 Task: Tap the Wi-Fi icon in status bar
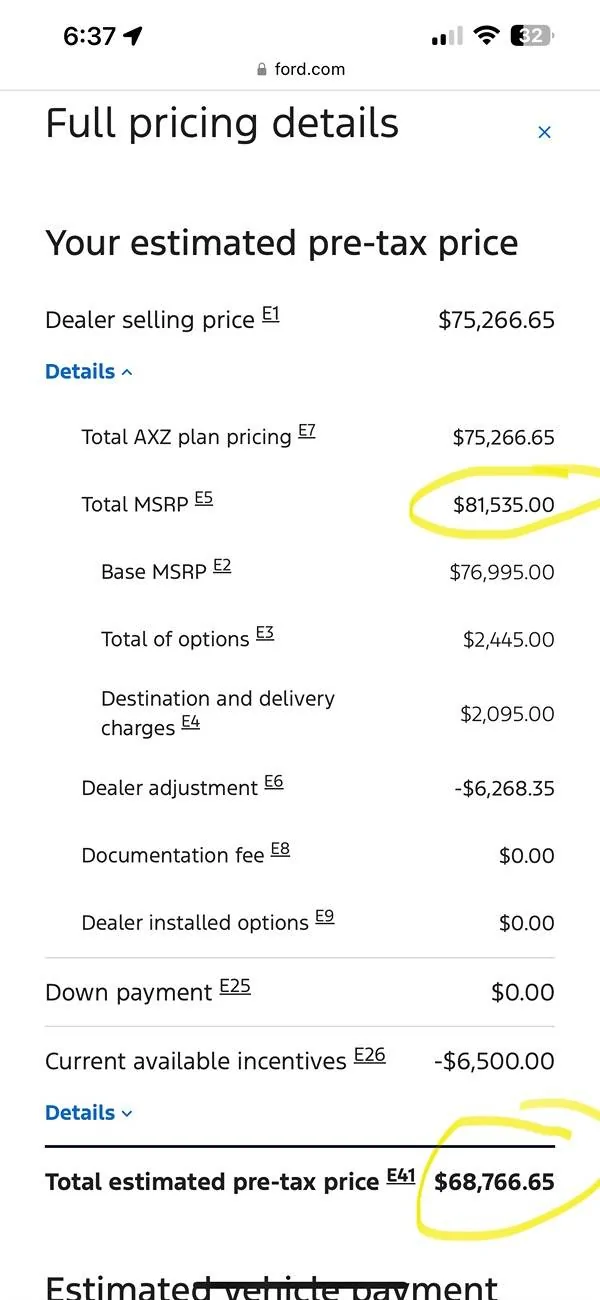487,36
